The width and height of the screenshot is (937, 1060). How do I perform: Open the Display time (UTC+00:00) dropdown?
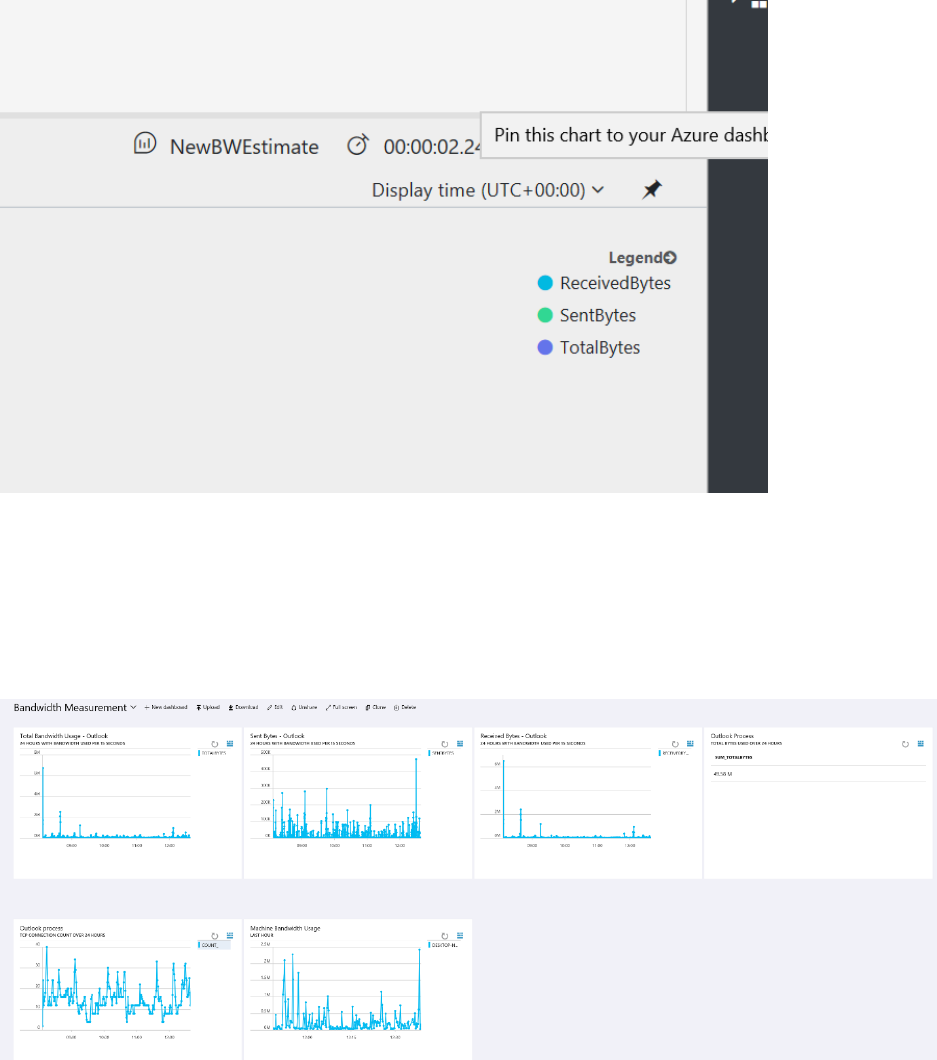487,190
